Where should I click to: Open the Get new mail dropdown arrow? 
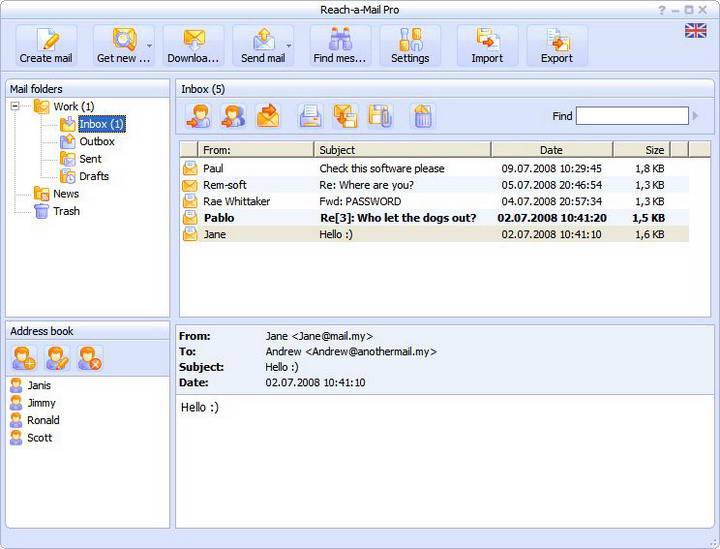coord(150,45)
